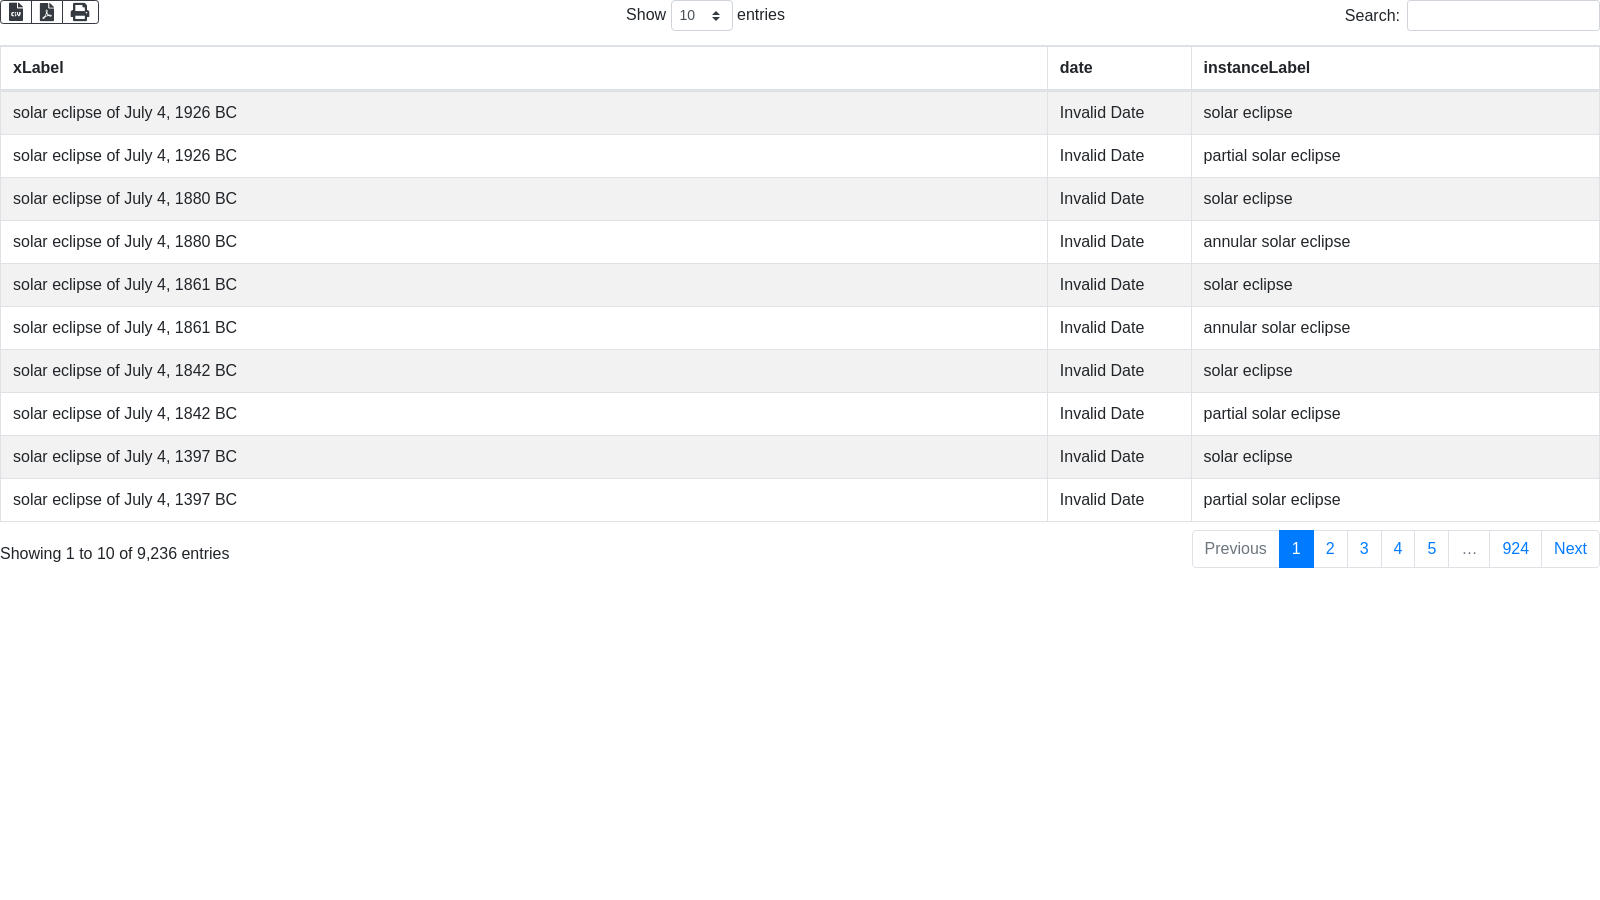Select first row solar eclipse July 4, 1926 BC

coord(125,113)
